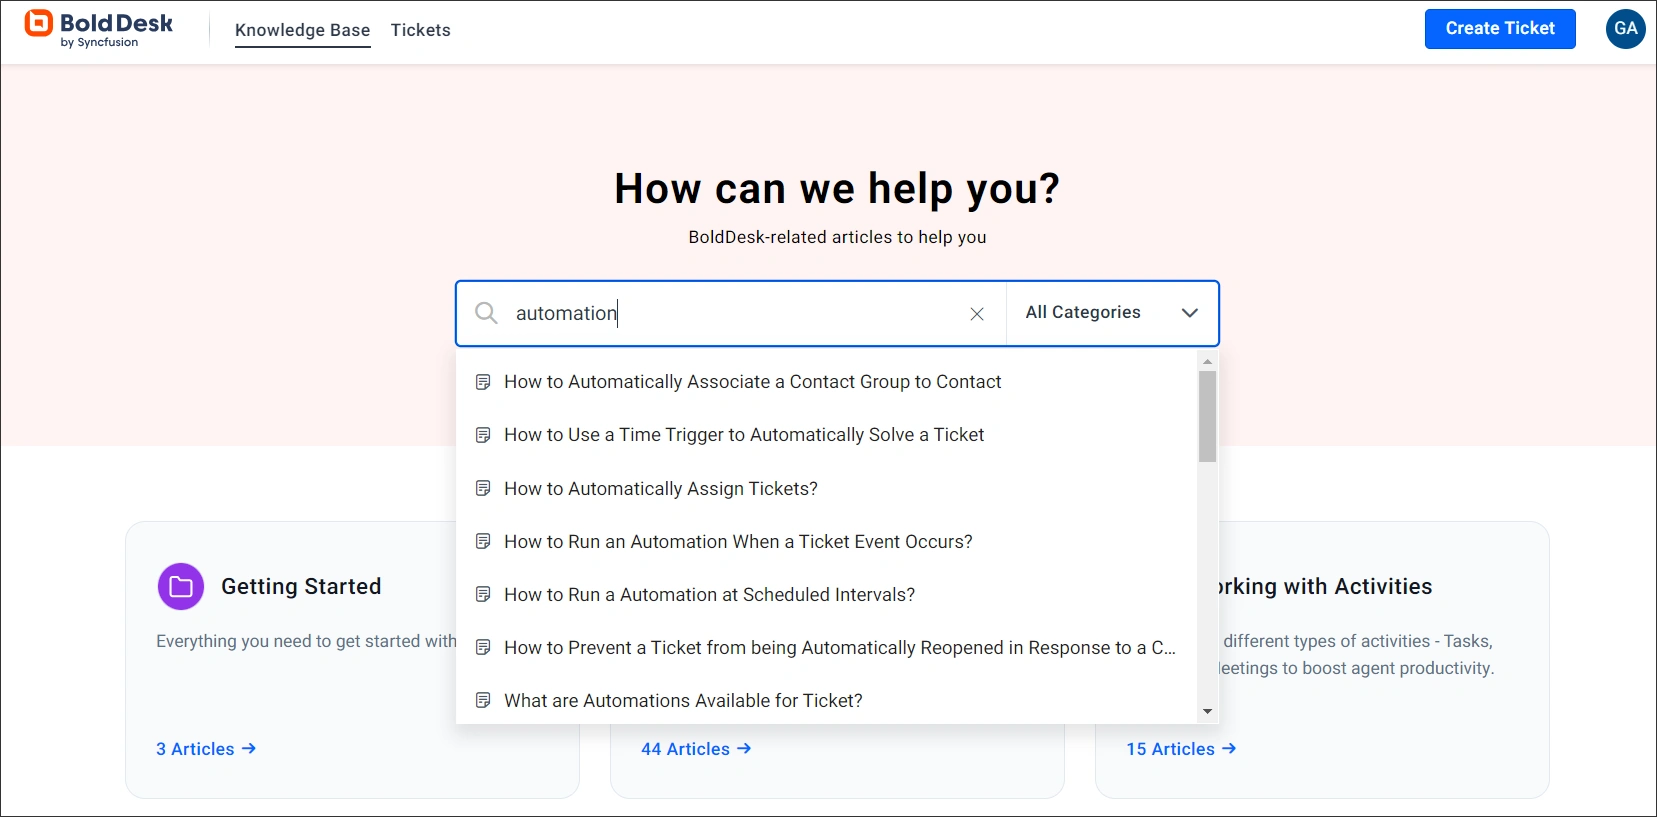This screenshot has height=817, width=1657.
Task: Click the purple Getting Started folder icon
Action: pos(181,587)
